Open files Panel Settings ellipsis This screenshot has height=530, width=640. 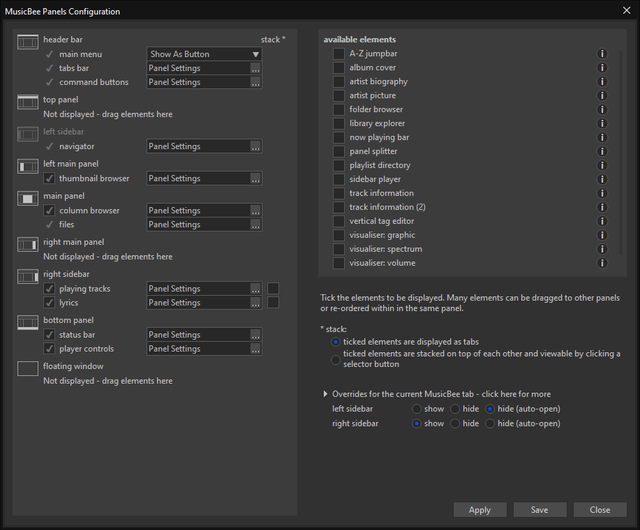tap(256, 225)
